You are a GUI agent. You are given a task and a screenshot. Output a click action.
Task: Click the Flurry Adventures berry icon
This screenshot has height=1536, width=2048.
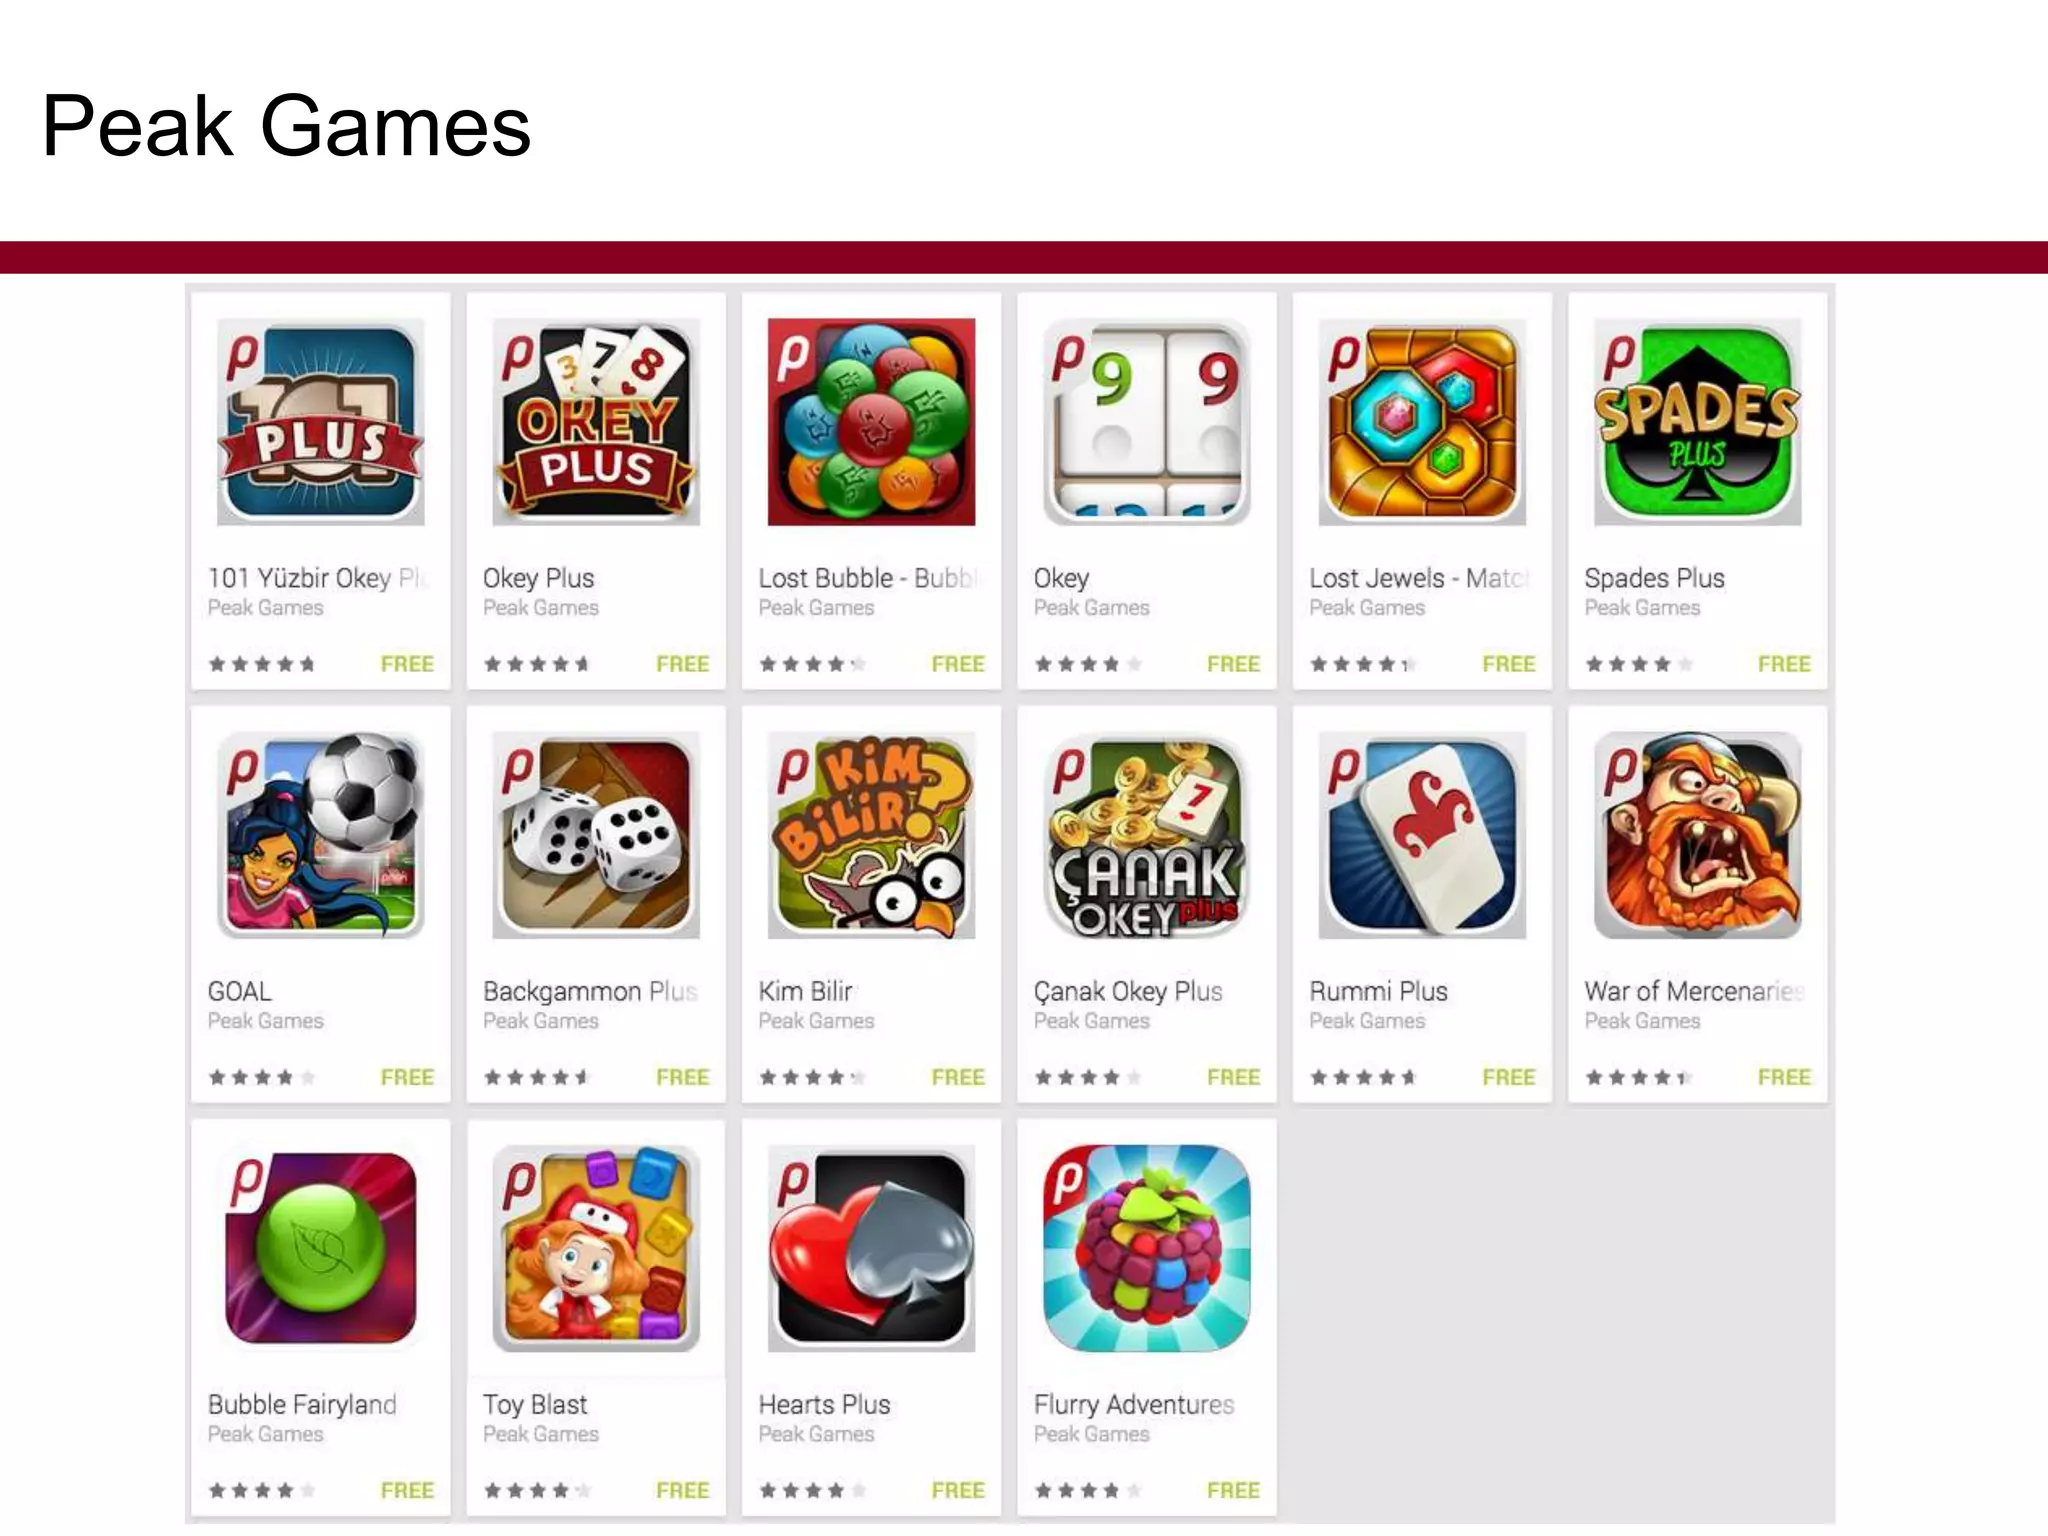pos(1147,1249)
